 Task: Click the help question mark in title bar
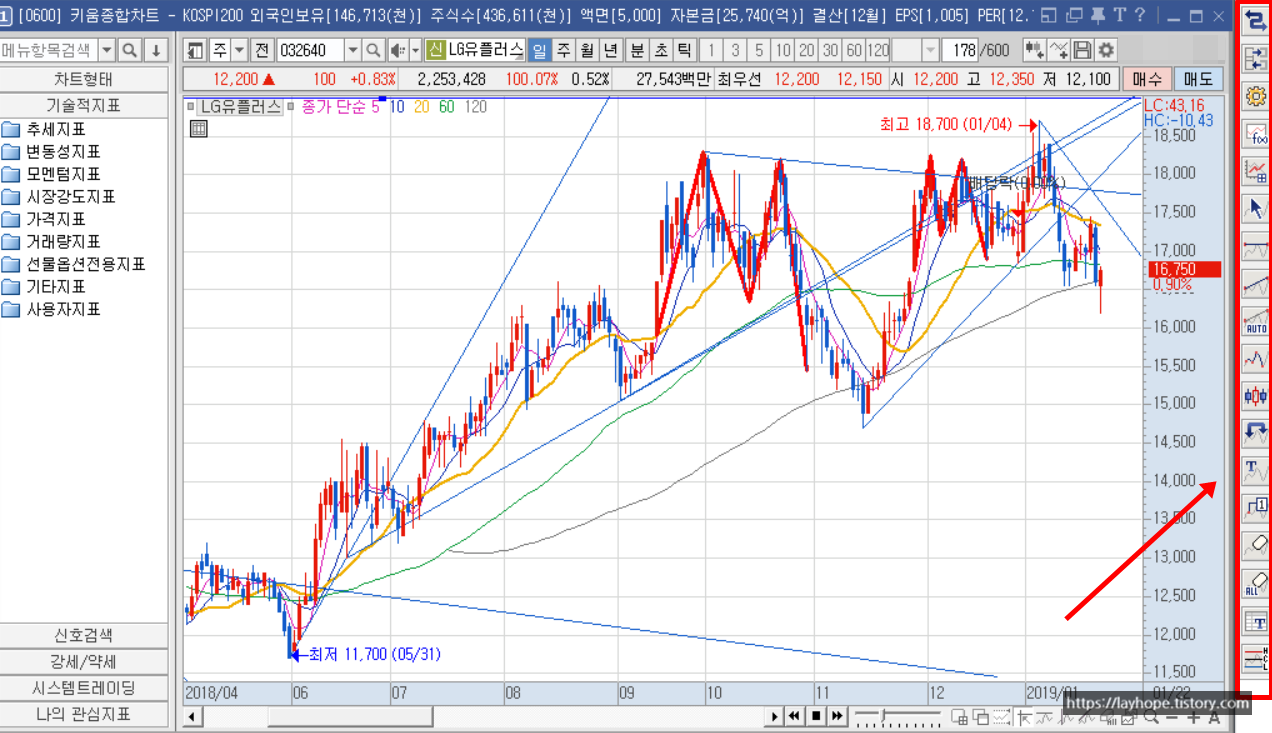(x=1139, y=15)
